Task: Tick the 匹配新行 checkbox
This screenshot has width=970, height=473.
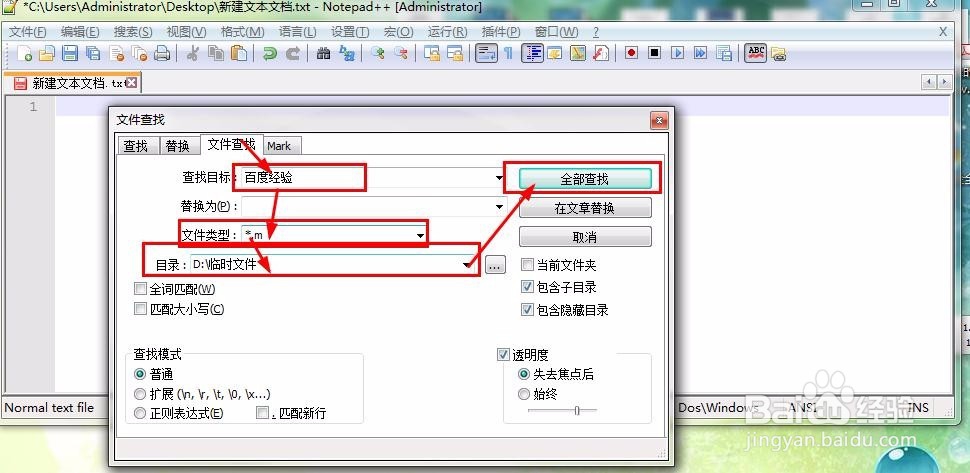Action: (262, 412)
